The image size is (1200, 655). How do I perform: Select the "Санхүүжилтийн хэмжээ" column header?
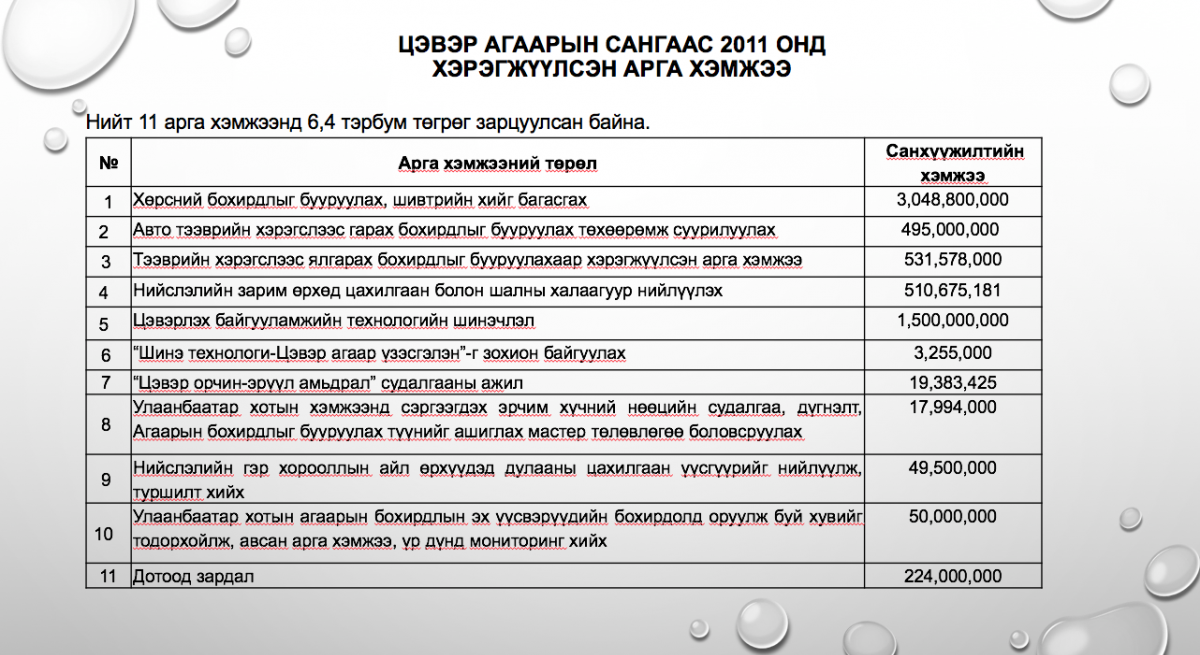(x=954, y=163)
